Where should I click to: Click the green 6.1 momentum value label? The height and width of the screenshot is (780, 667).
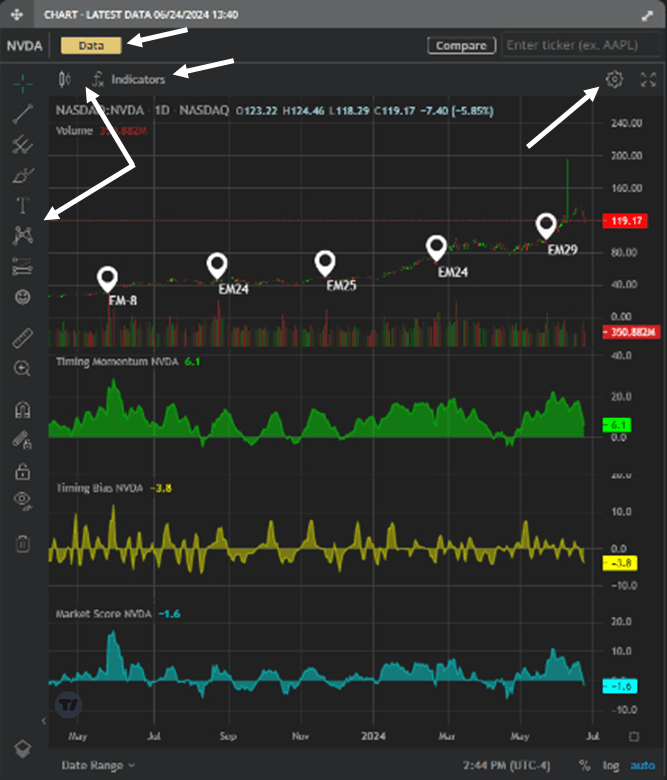click(617, 425)
